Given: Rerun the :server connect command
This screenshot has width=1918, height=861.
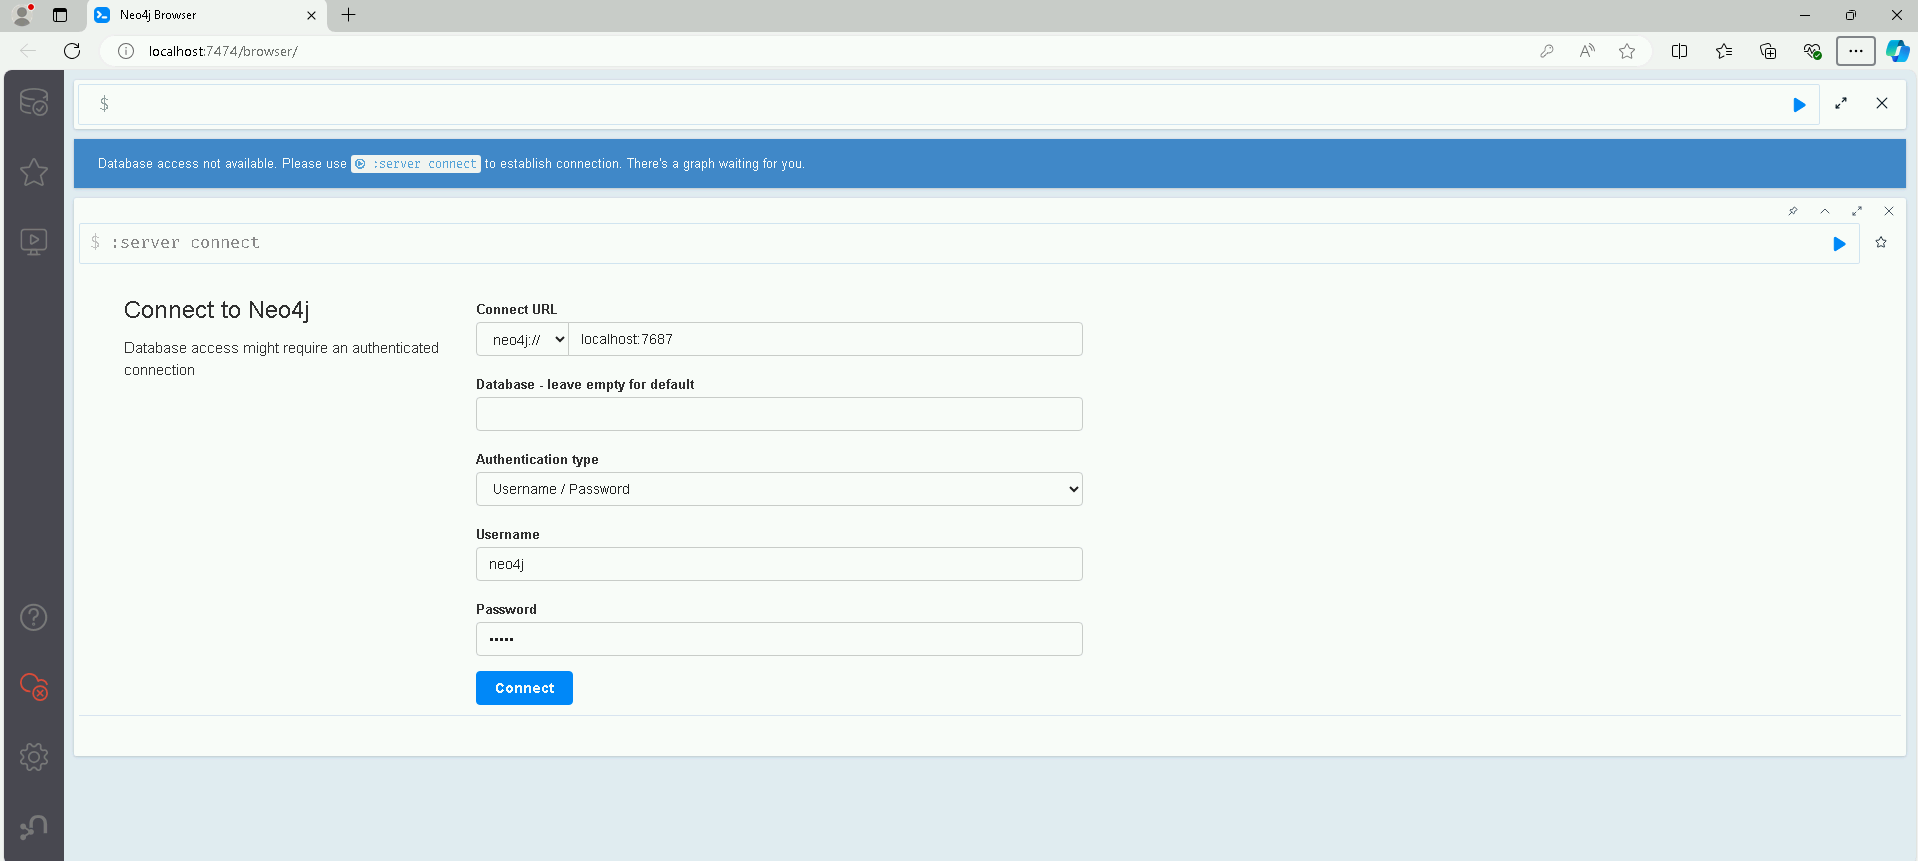Looking at the screenshot, I should point(1839,244).
